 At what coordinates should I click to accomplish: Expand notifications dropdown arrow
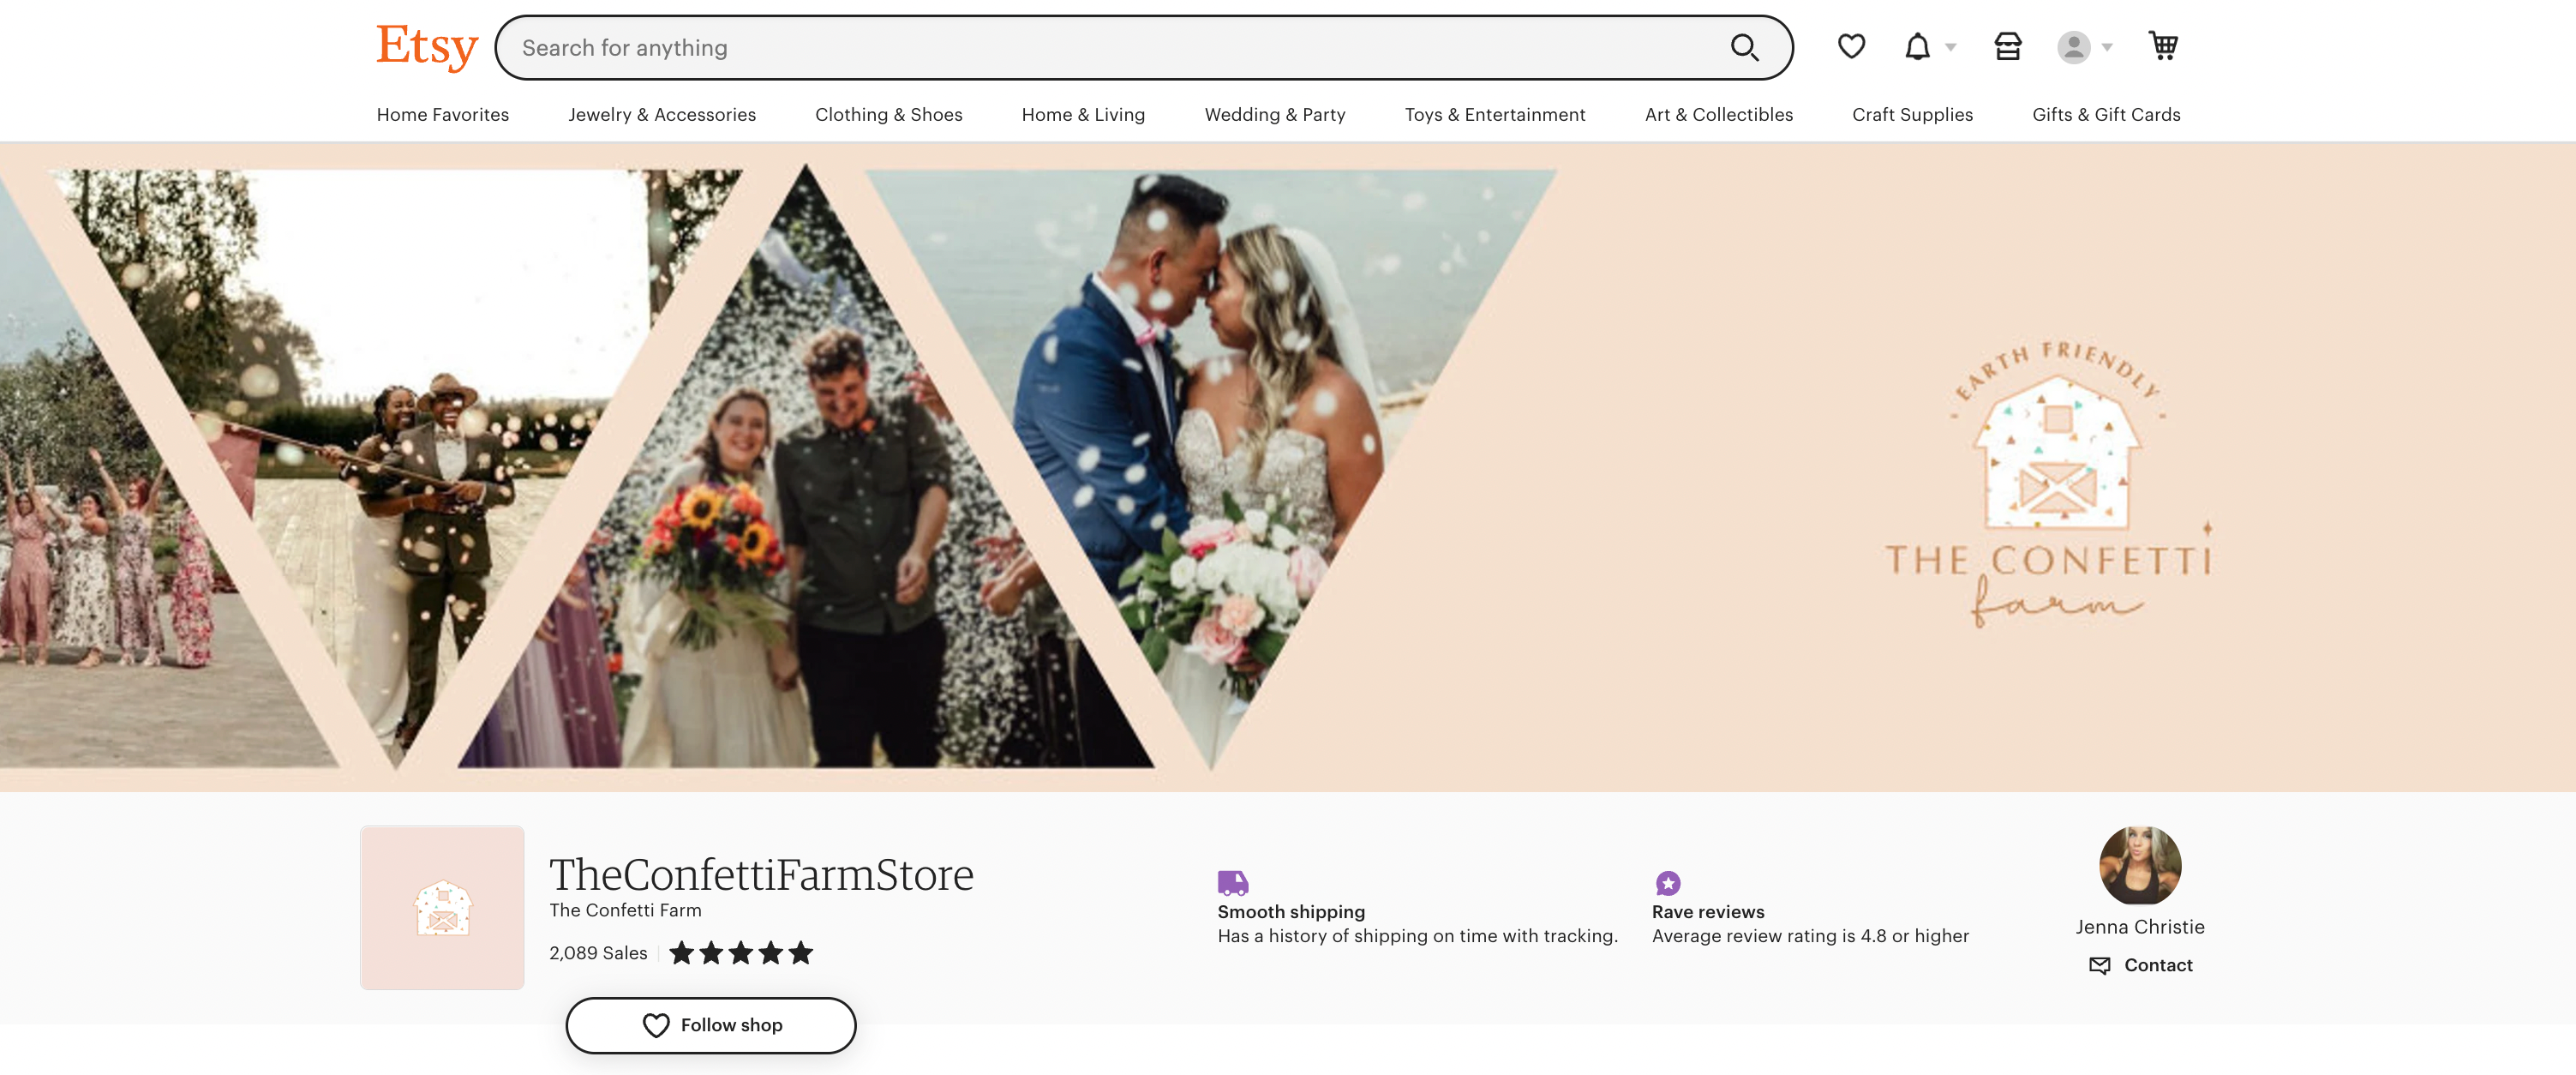click(1950, 47)
